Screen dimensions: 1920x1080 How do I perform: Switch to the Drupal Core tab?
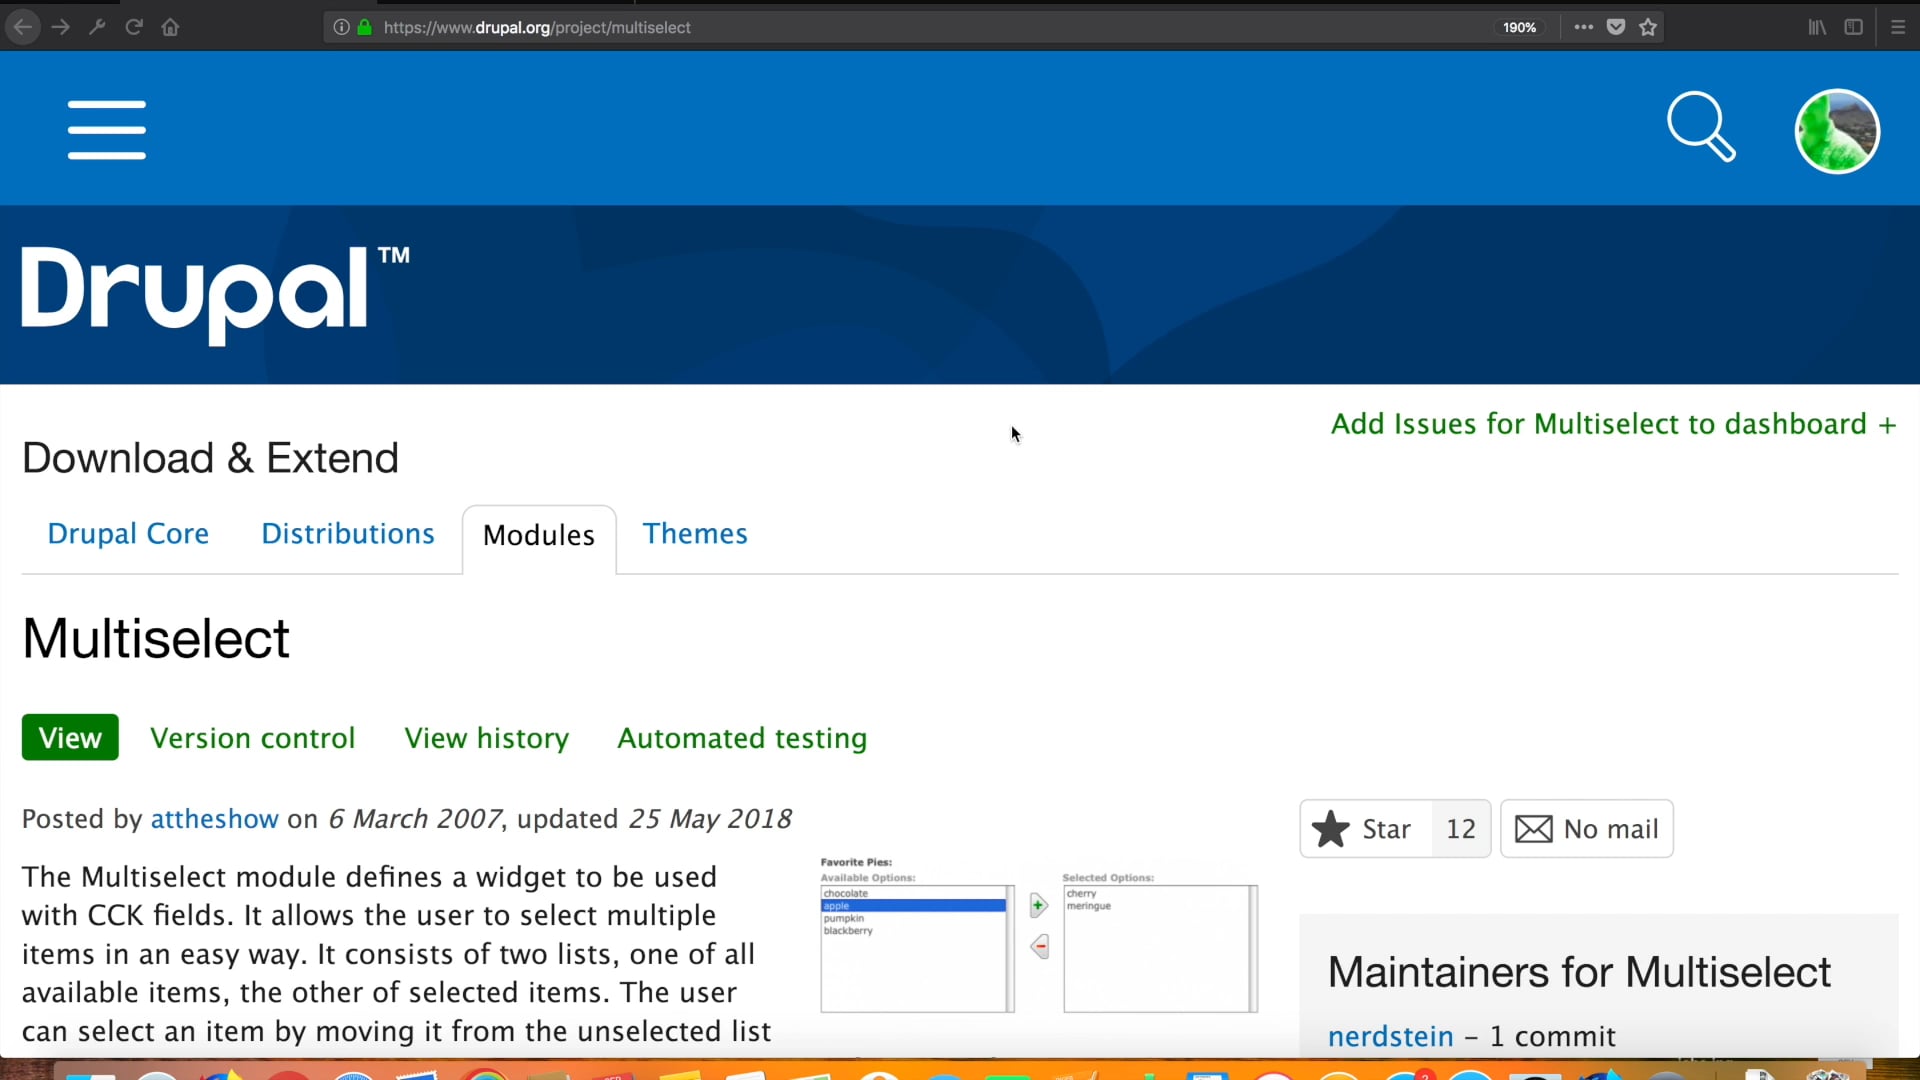[x=128, y=533]
